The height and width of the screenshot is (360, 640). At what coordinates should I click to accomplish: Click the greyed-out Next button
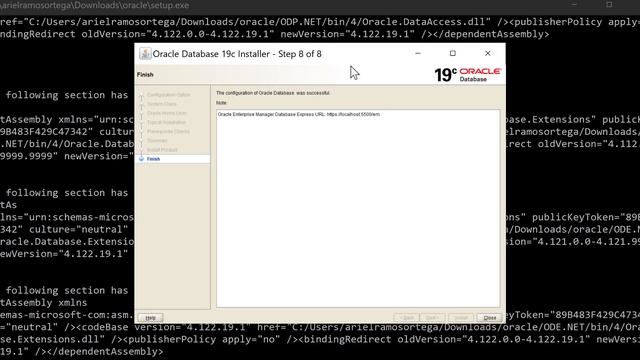(x=433, y=318)
